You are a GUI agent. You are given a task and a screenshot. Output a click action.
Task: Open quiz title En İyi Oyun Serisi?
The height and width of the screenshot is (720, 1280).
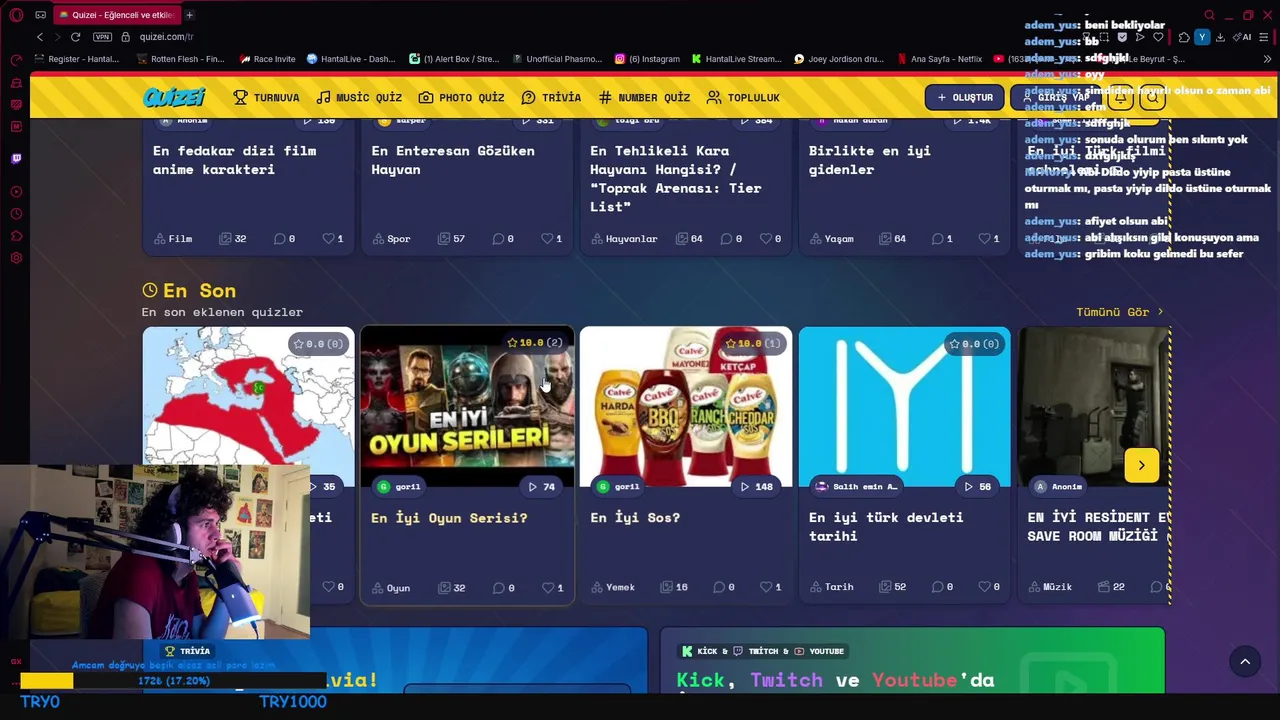click(449, 518)
